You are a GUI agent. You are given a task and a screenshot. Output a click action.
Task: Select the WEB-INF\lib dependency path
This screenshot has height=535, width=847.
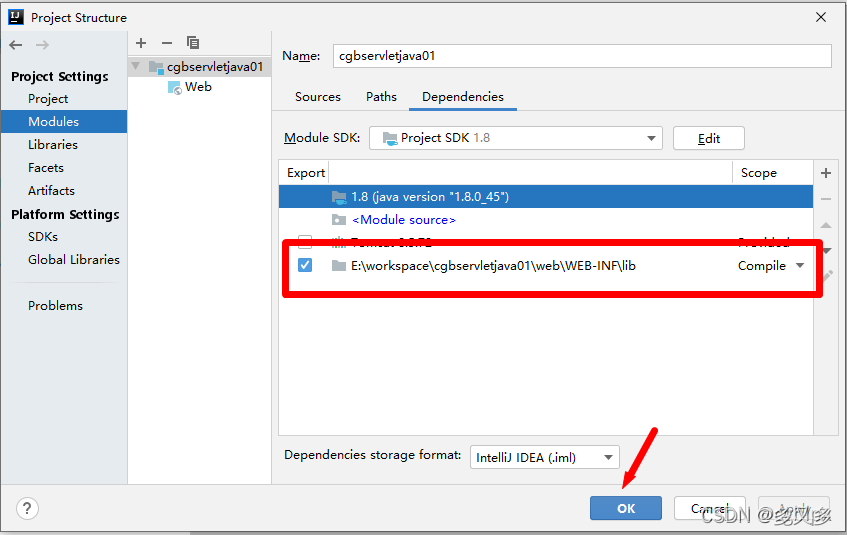pyautogui.click(x=493, y=266)
